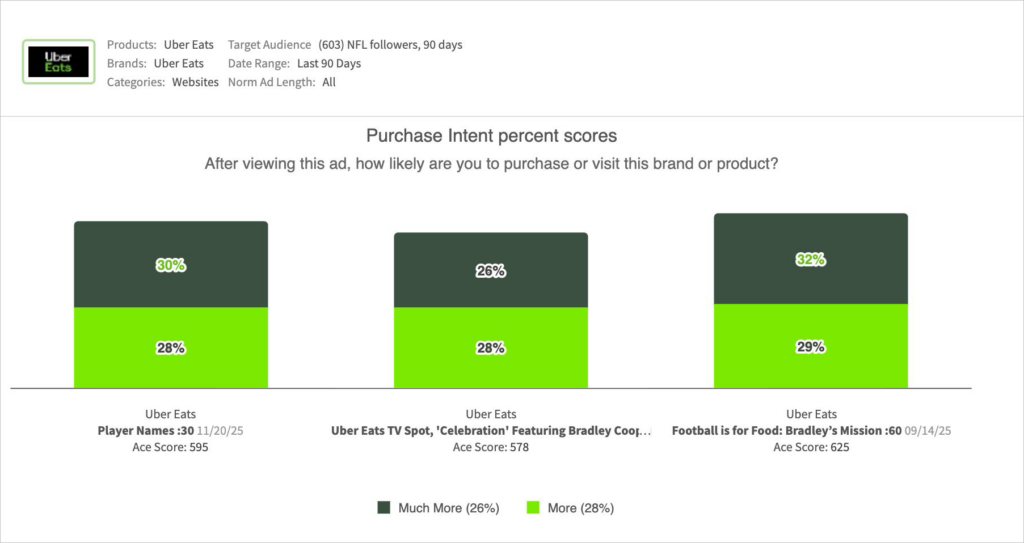This screenshot has width=1024, height=543.
Task: Click the bright green More legend swatch
Action: pos(533,508)
